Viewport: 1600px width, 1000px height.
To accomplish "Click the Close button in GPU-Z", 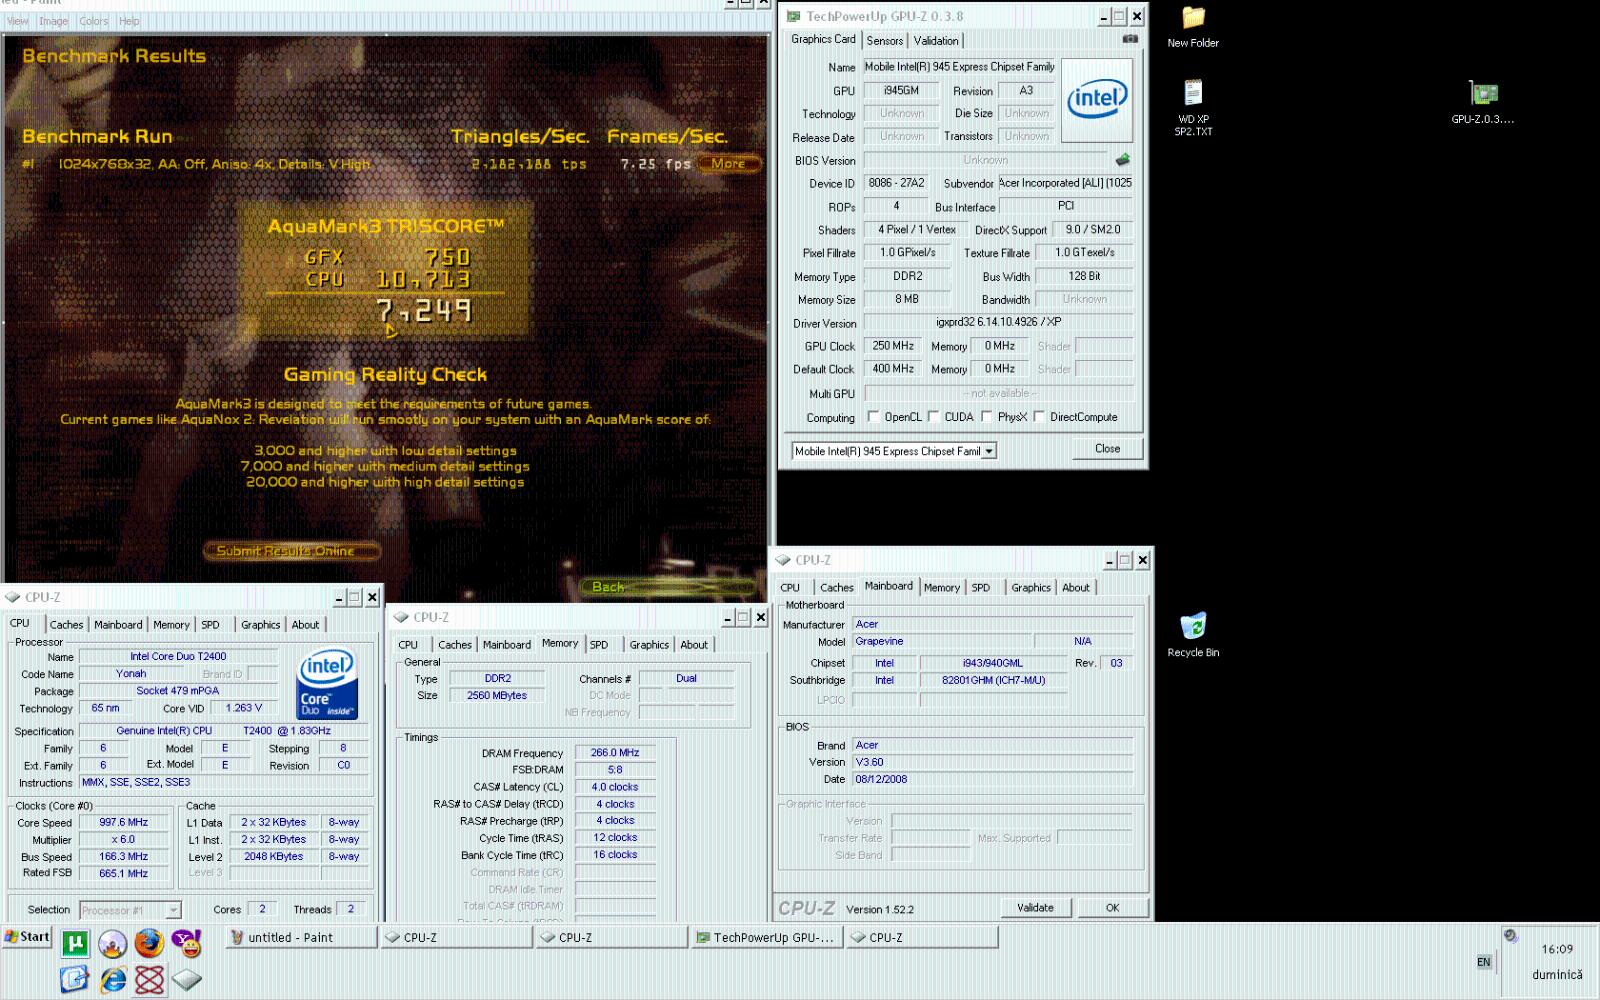I will coord(1107,449).
